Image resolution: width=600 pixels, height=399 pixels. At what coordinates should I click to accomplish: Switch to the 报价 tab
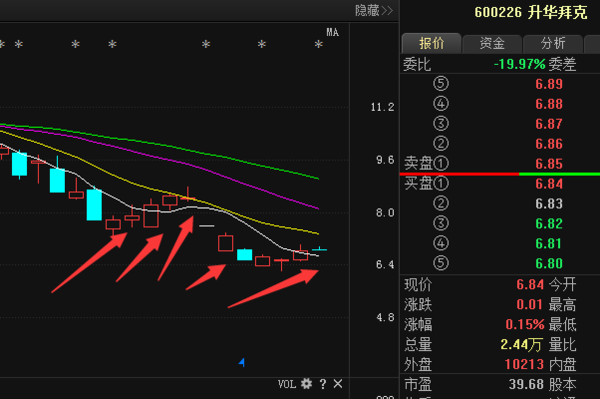point(431,43)
